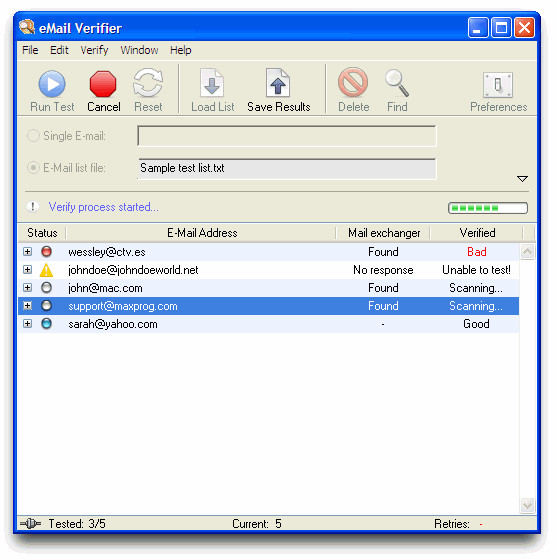Expand the support@maxprog.com row
The width and height of the screenshot is (557, 560).
27,306
